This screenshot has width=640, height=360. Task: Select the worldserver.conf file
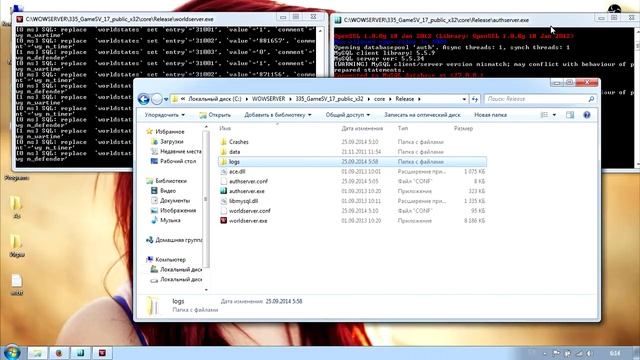pos(249,211)
